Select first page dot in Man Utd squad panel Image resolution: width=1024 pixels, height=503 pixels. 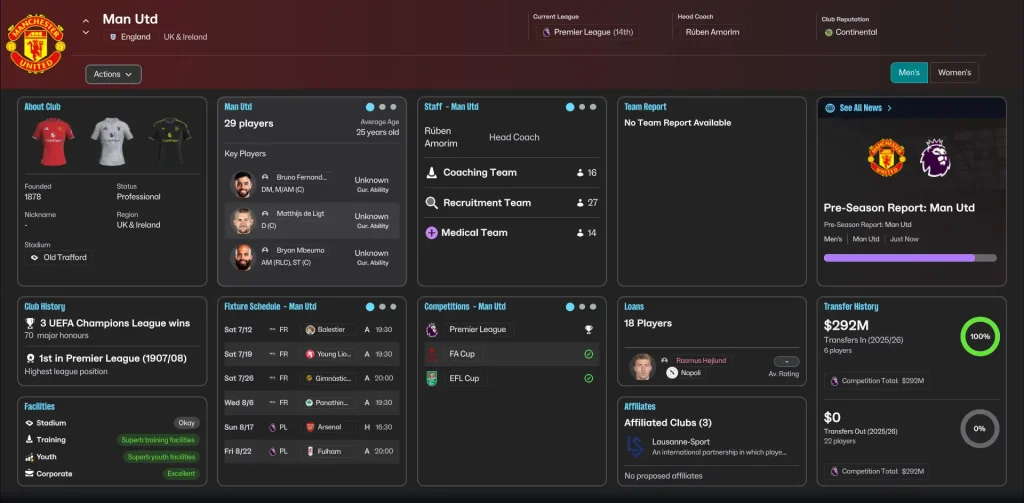coord(370,107)
